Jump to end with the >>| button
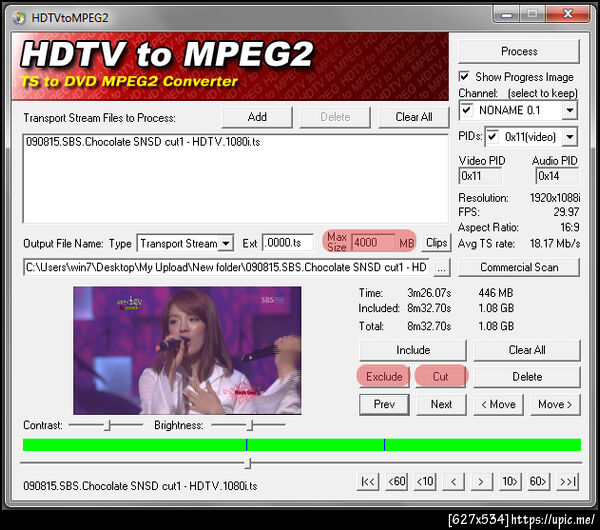This screenshot has width=600, height=530. (x=567, y=481)
